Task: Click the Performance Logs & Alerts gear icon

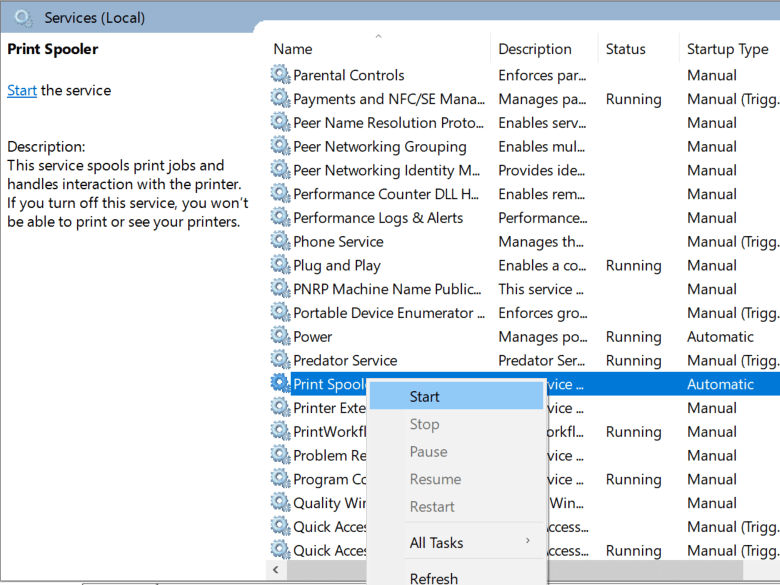Action: 280,218
